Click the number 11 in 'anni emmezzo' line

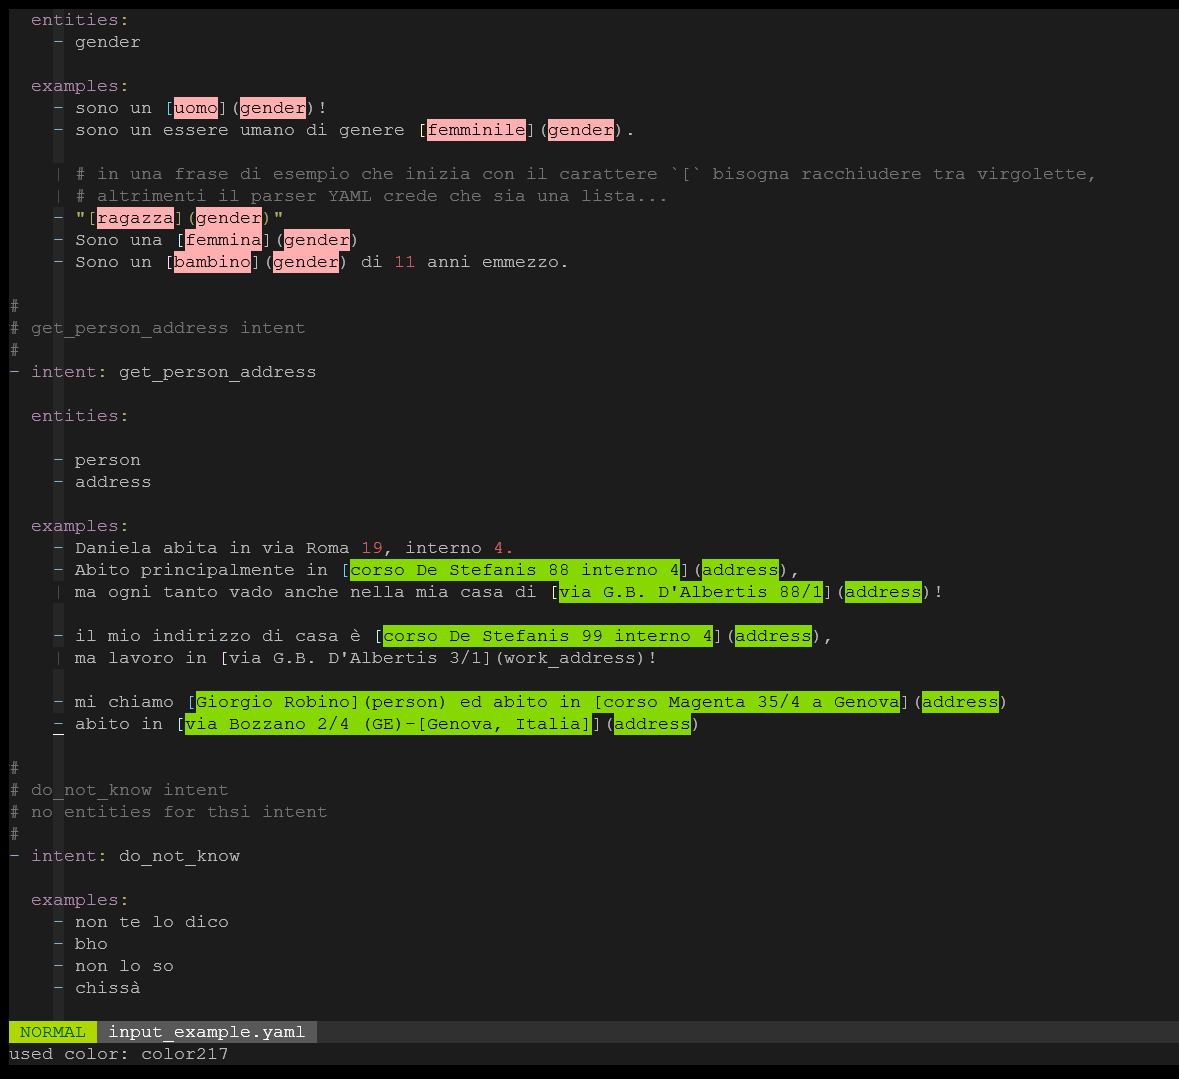pyautogui.click(x=405, y=262)
